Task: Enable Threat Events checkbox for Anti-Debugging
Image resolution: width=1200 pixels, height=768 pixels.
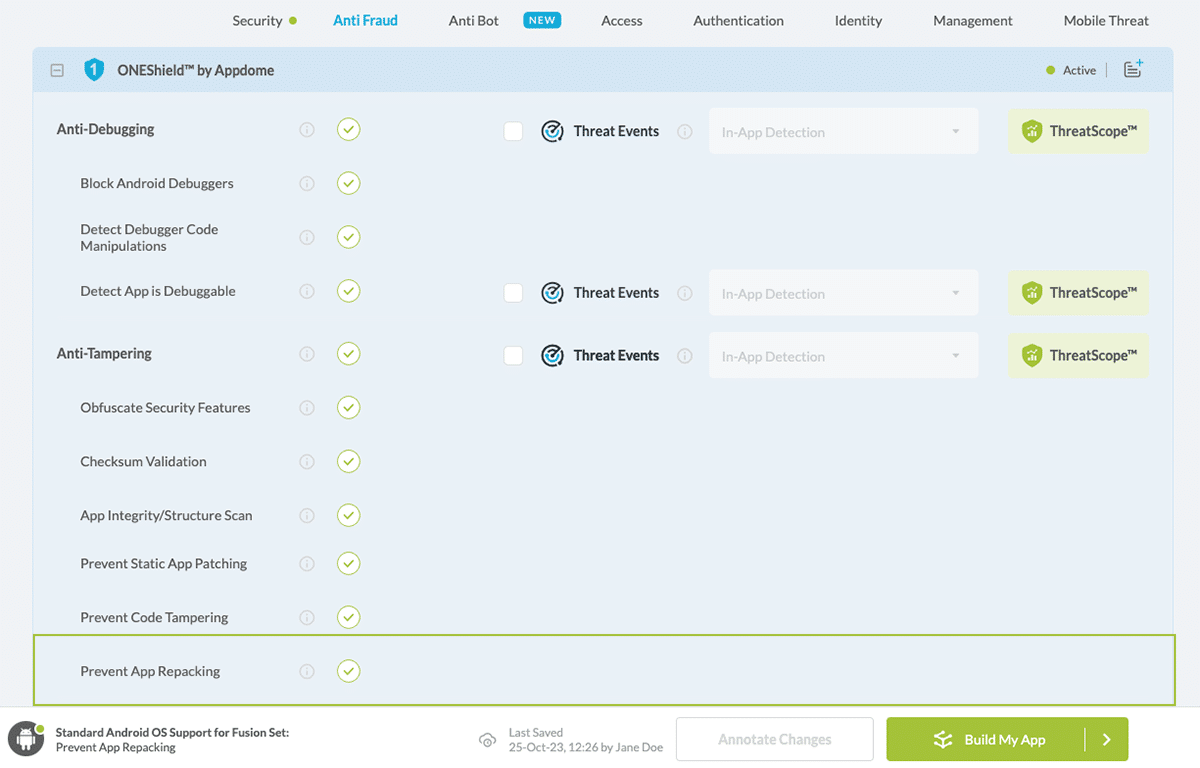Action: point(513,131)
